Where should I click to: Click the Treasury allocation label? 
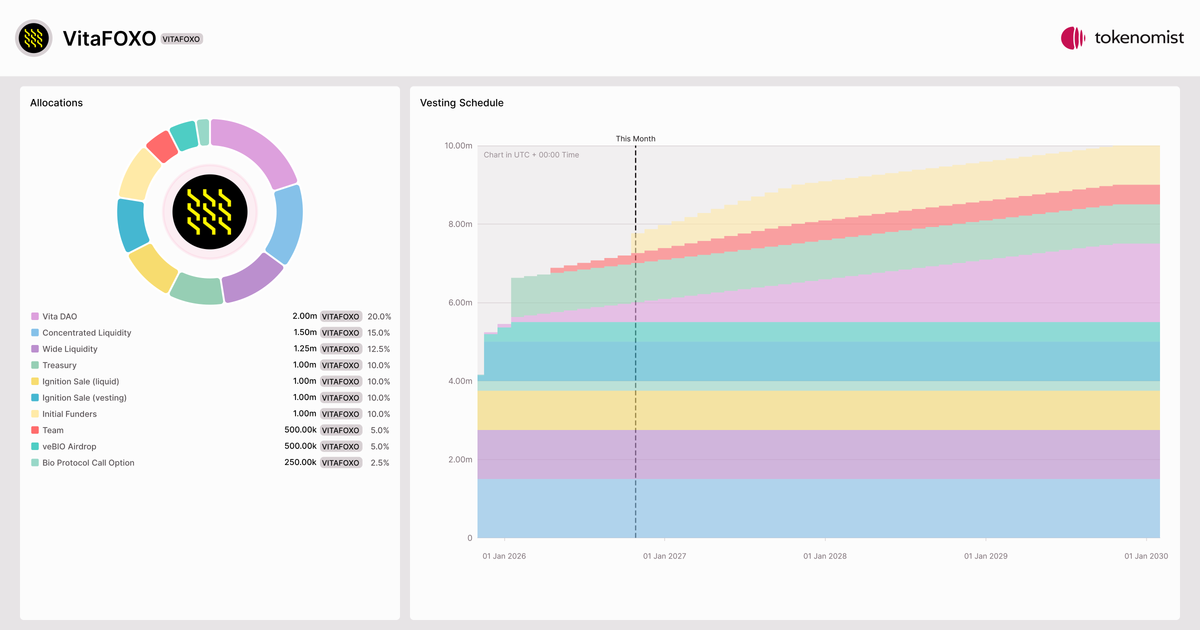[x=60, y=365]
